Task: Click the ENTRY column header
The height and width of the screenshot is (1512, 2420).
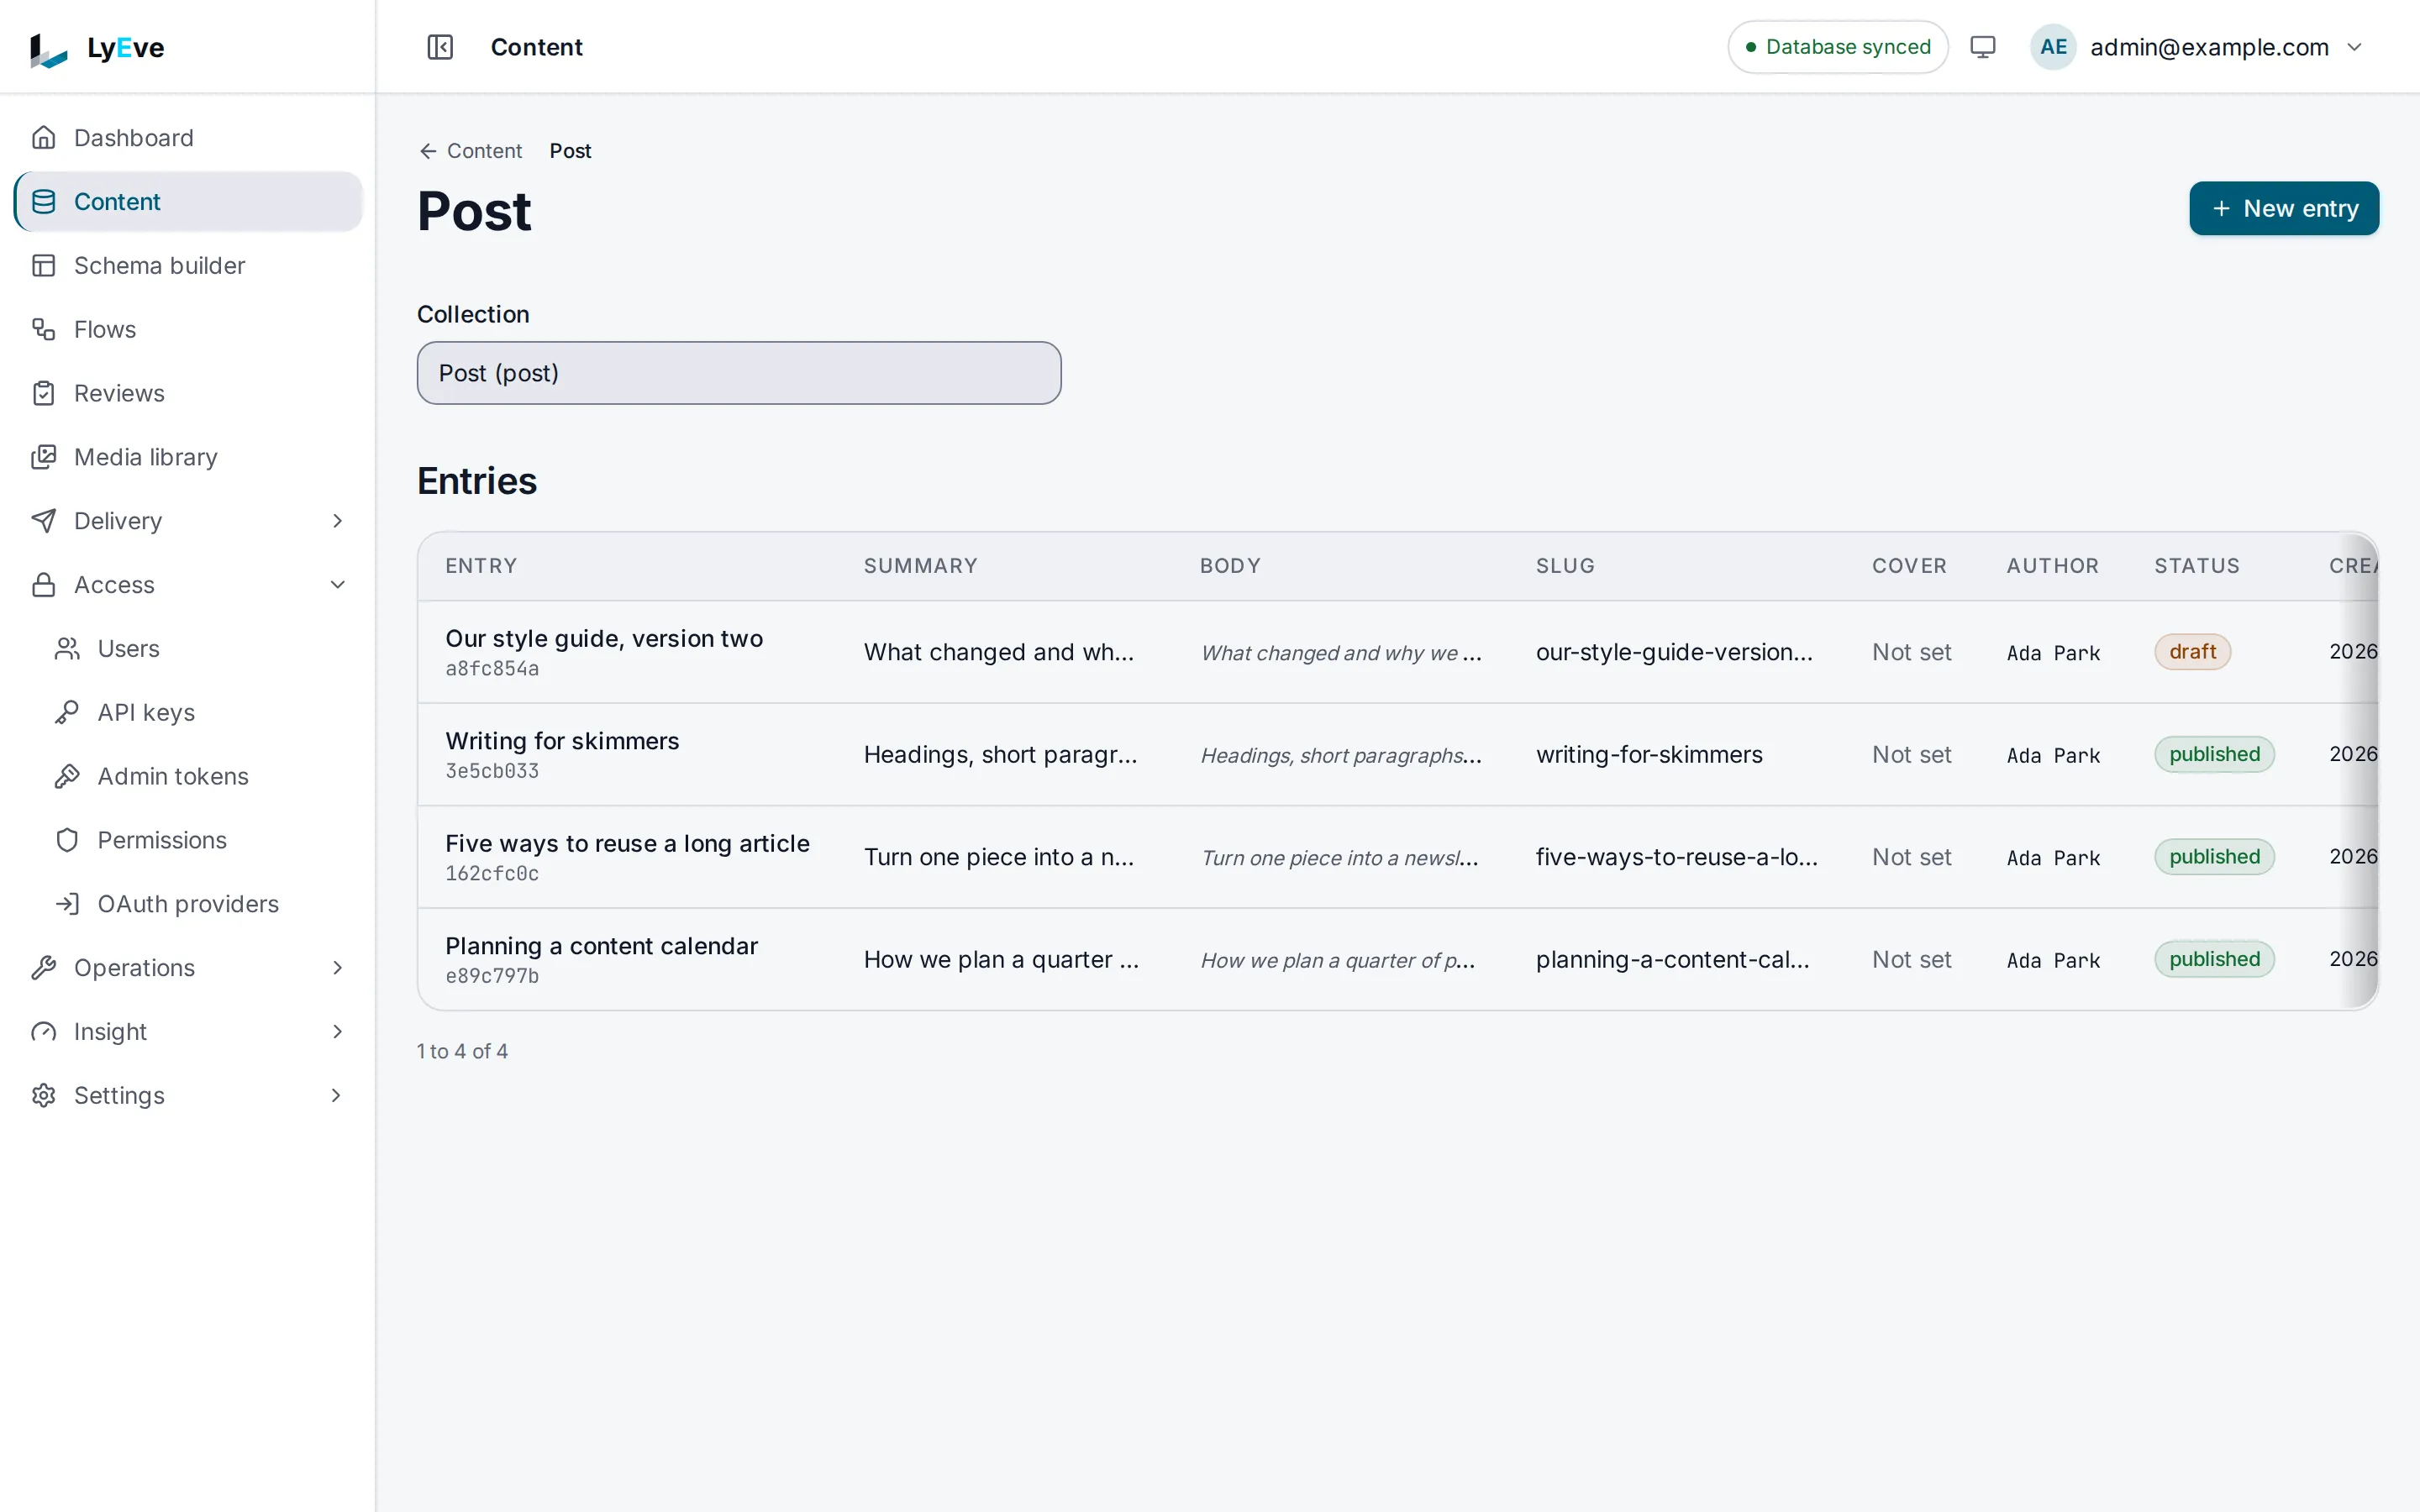Action: tap(481, 566)
